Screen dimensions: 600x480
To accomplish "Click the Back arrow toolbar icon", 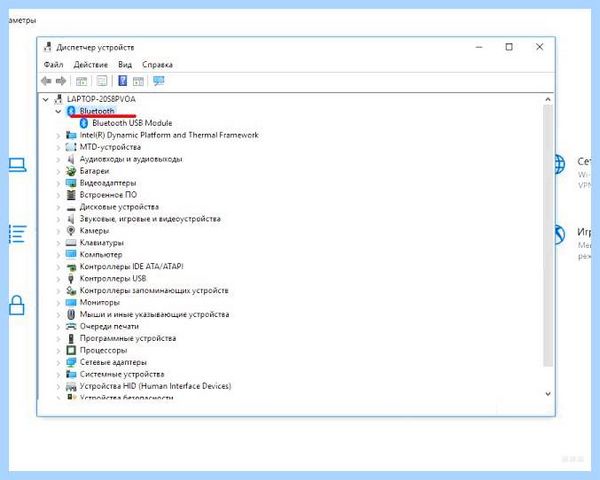I will (46, 81).
